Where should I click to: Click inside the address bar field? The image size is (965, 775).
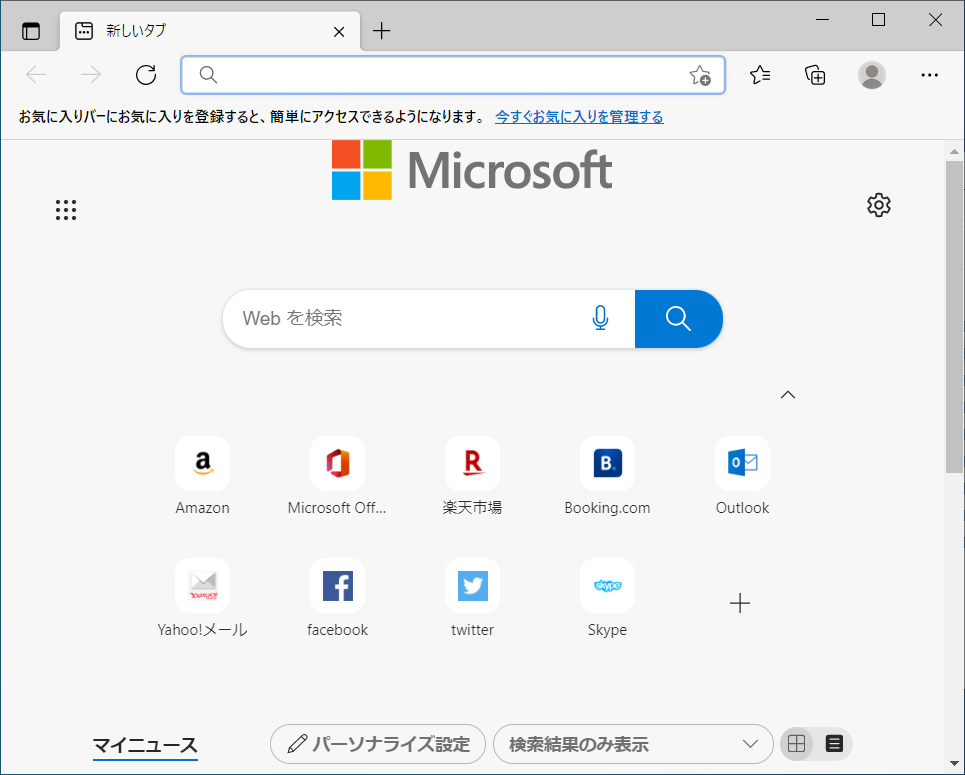pyautogui.click(x=453, y=75)
